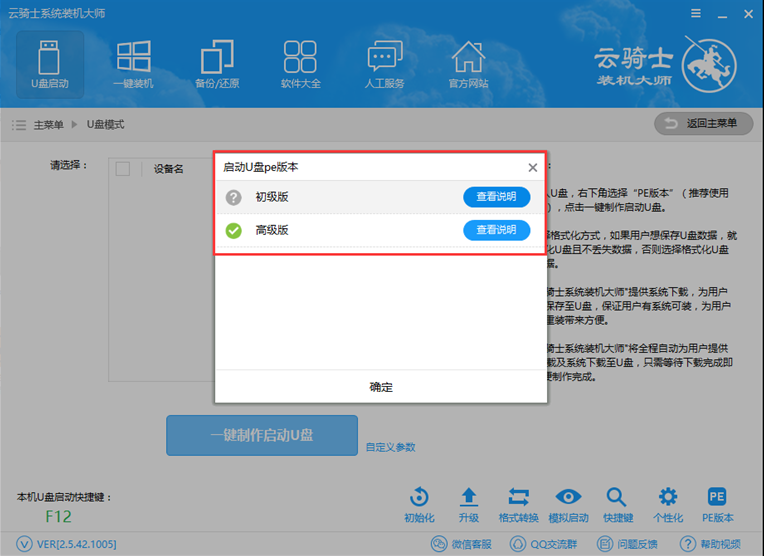Open the PE版本 tool
Screen dimensions: 764x556
(717, 505)
